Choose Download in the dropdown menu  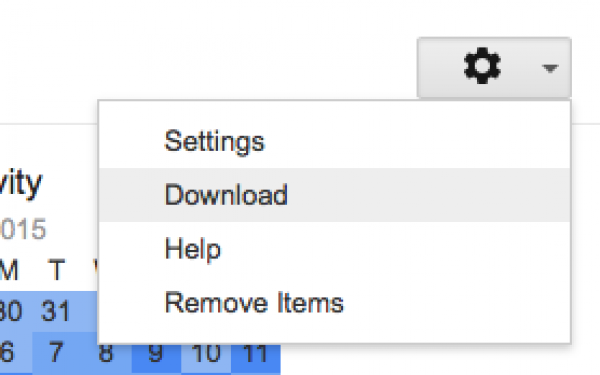(x=334, y=195)
